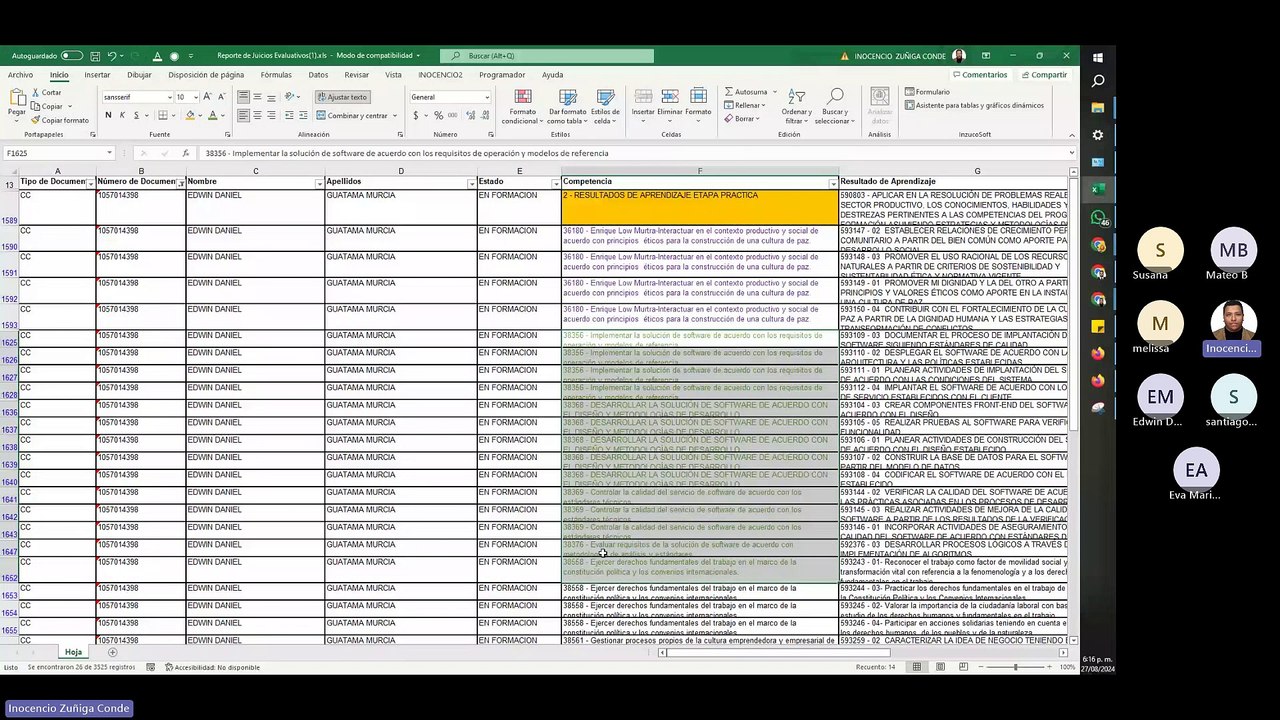Select the Hoja sheet tab
1280x720 pixels.
[73, 652]
